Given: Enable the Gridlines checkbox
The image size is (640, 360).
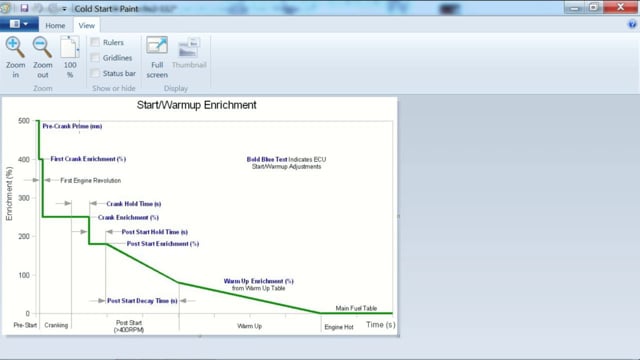Looking at the screenshot, I should 95,58.
